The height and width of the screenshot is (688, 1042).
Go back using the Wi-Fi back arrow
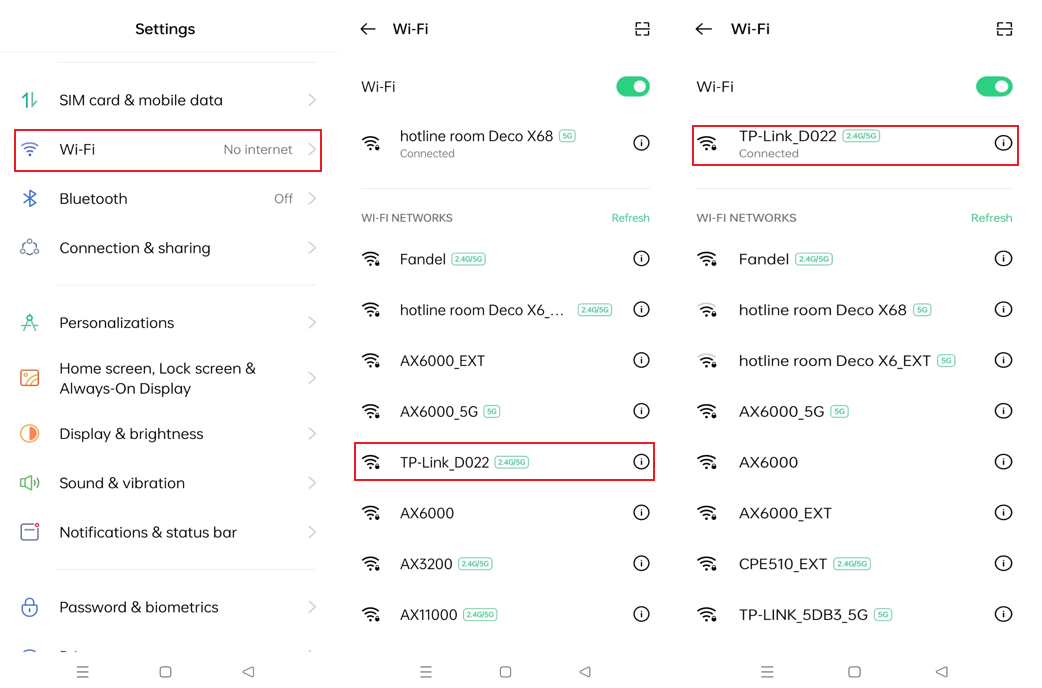tap(368, 29)
